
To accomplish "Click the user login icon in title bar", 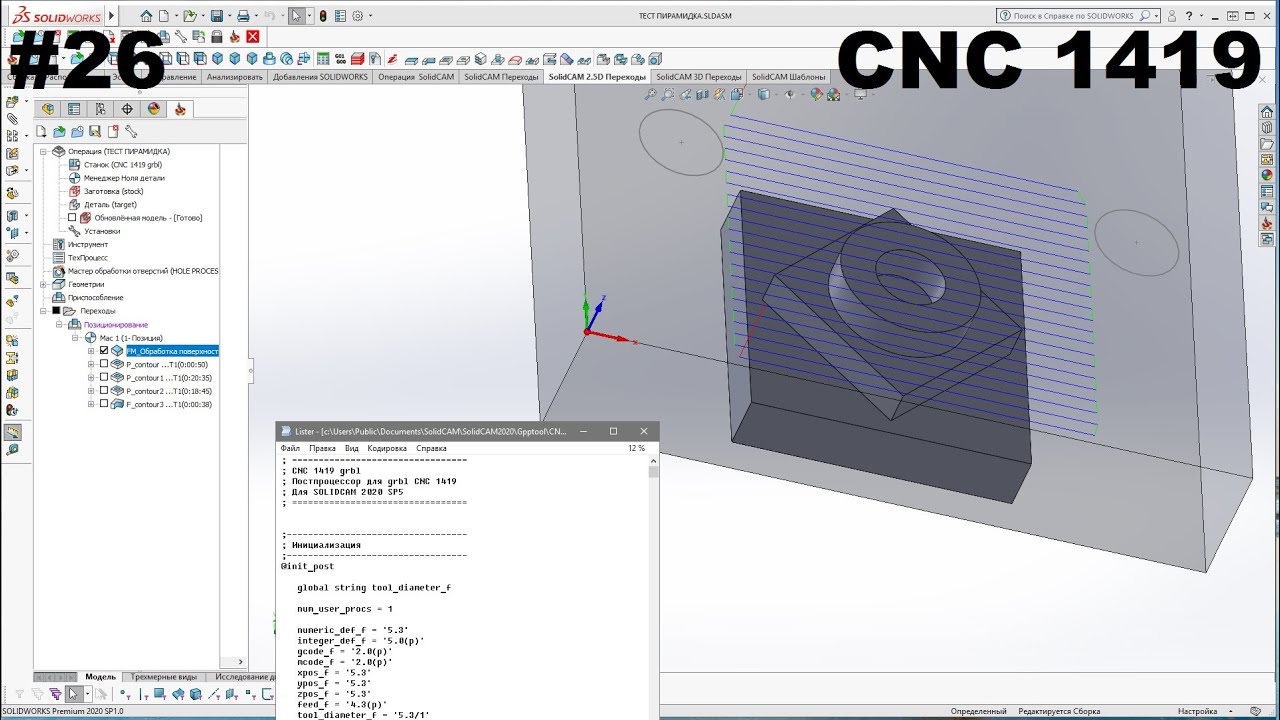I will point(1171,16).
